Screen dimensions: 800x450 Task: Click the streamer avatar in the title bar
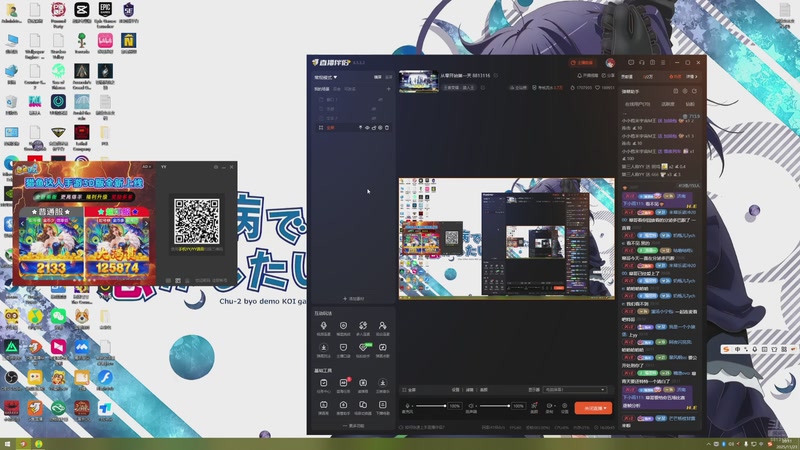point(610,63)
